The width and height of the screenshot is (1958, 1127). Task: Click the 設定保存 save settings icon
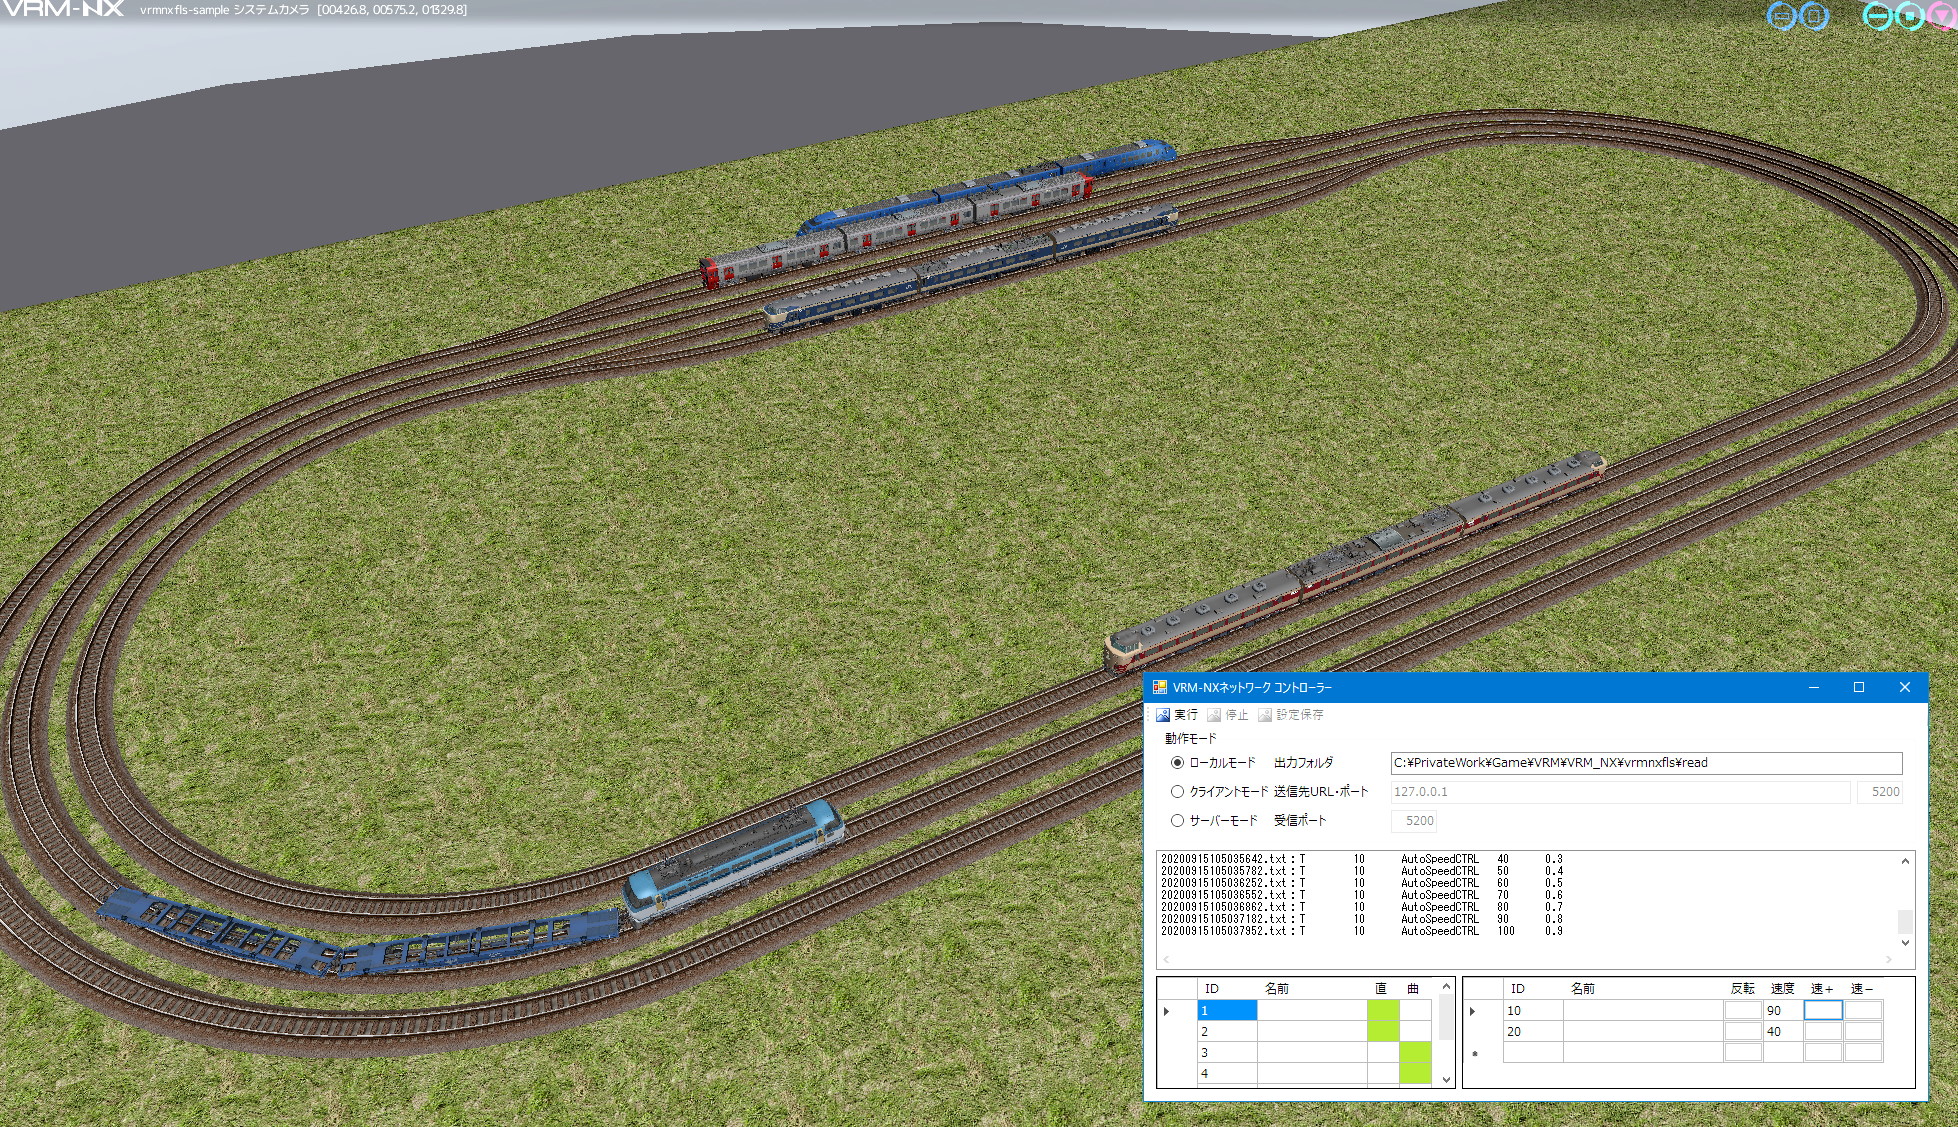(x=1265, y=715)
